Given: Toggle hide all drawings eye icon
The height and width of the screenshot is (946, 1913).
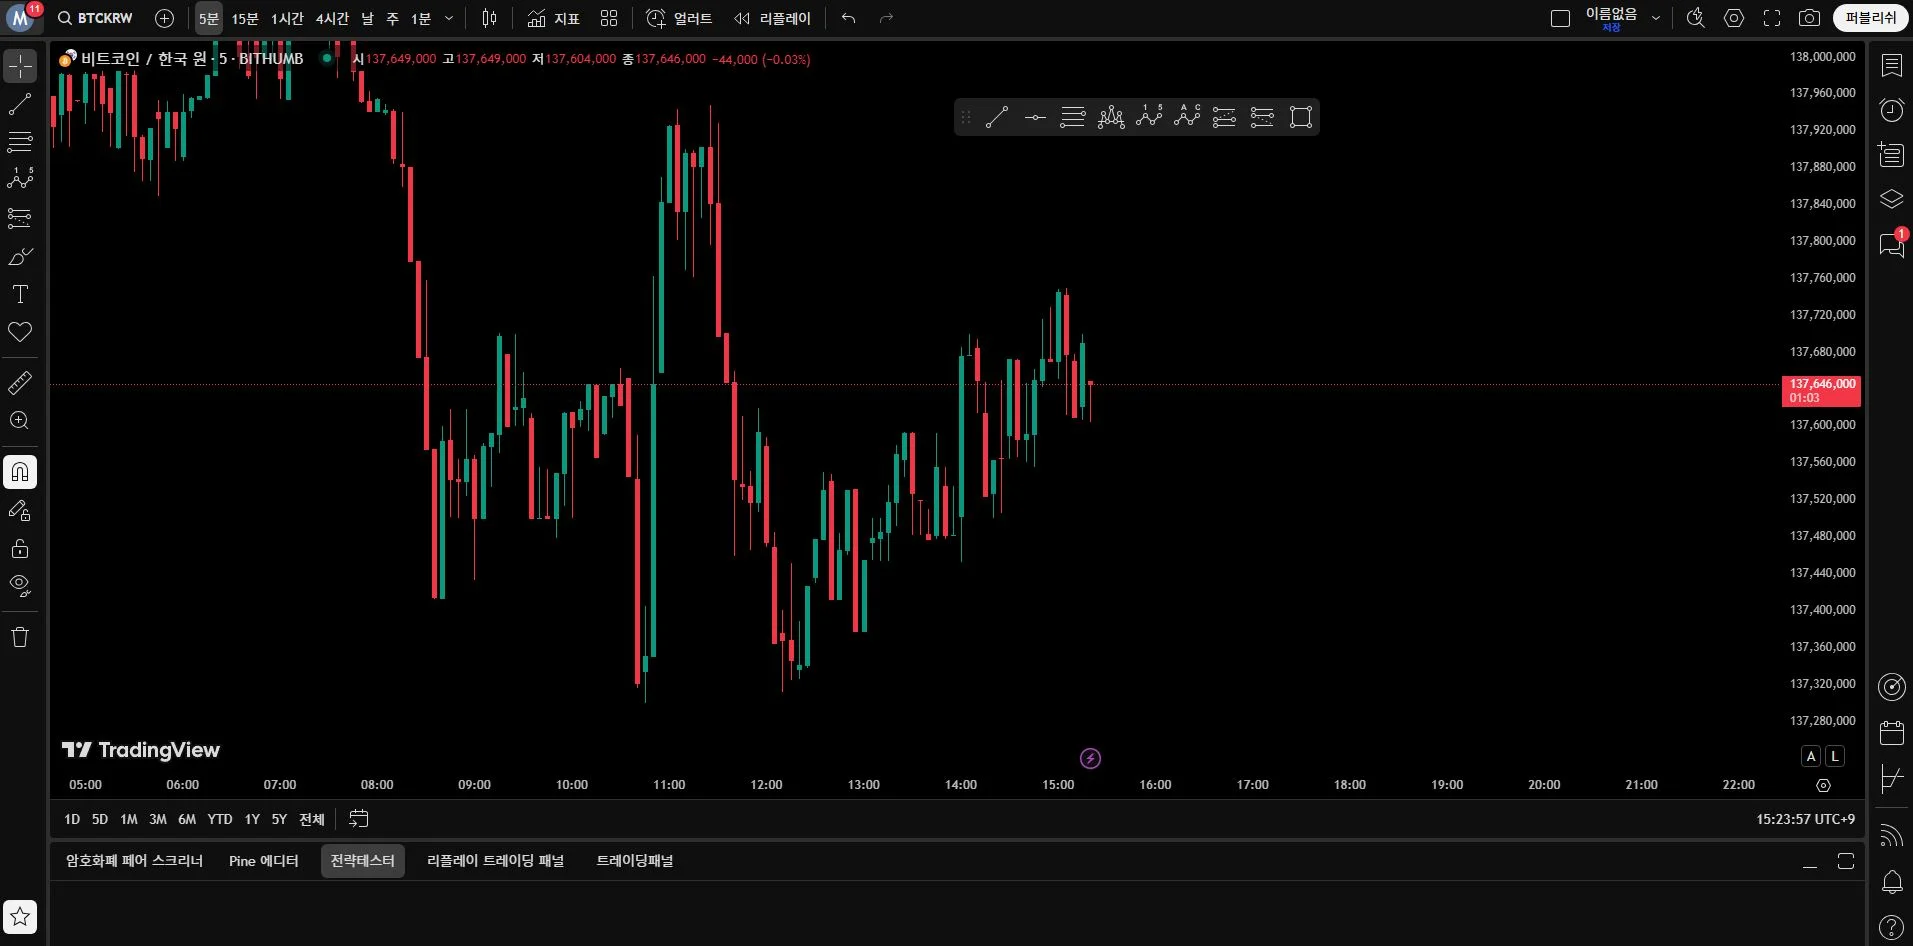Looking at the screenshot, I should coord(20,585).
